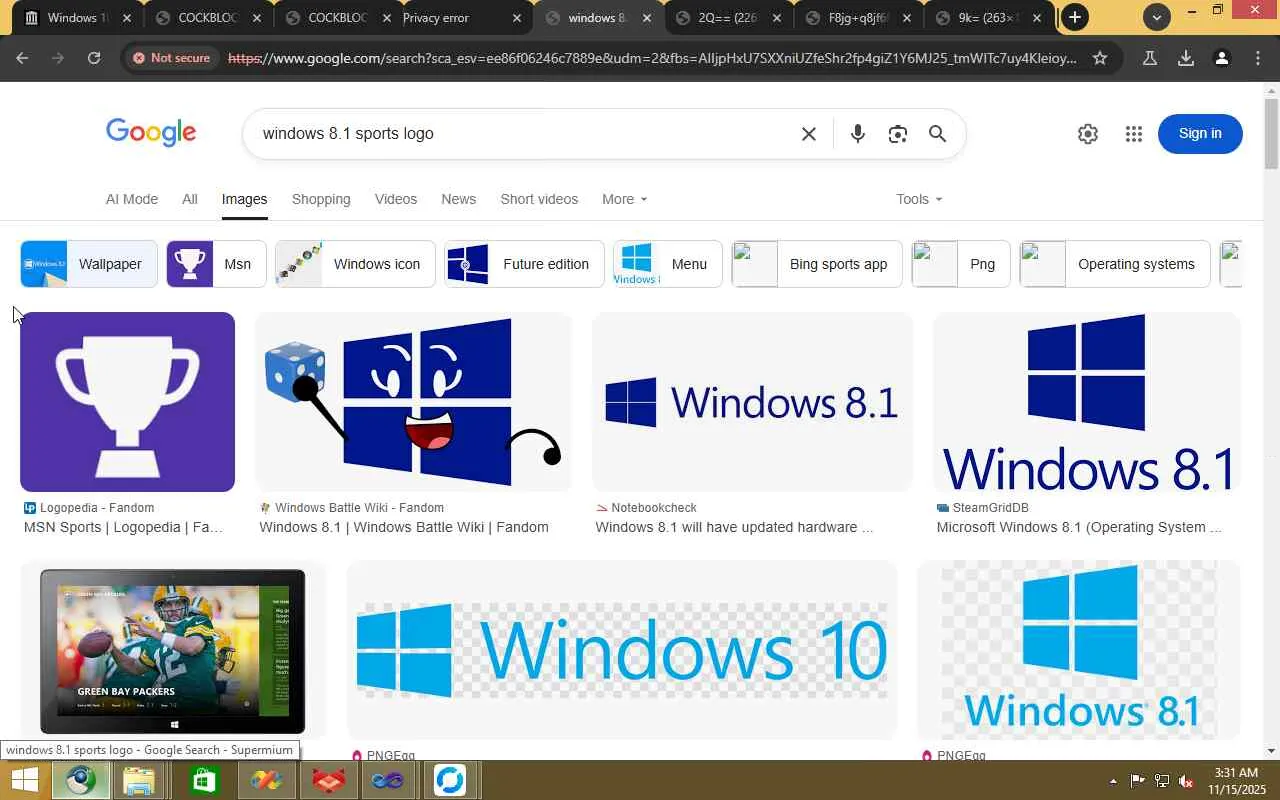Image resolution: width=1280 pixels, height=800 pixels.
Task: Open the Short videos tab
Action: pyautogui.click(x=539, y=199)
